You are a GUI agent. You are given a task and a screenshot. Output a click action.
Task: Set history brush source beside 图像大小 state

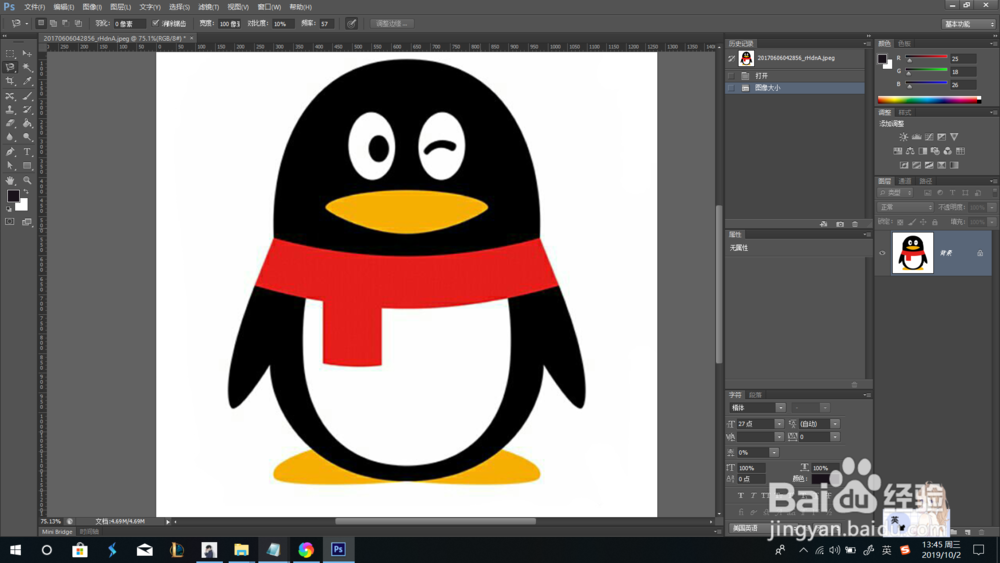tap(732, 88)
